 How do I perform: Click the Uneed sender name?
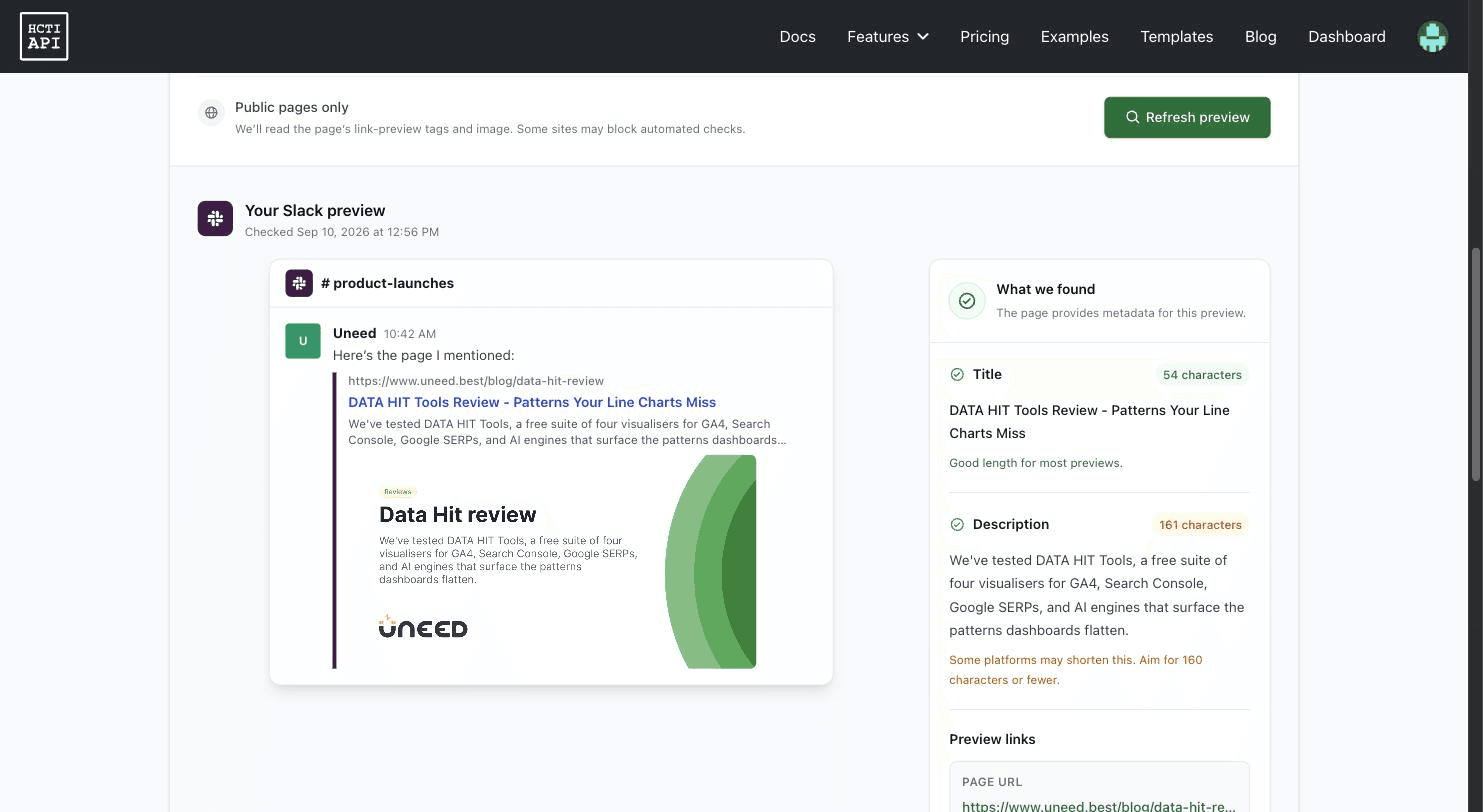pyautogui.click(x=354, y=333)
